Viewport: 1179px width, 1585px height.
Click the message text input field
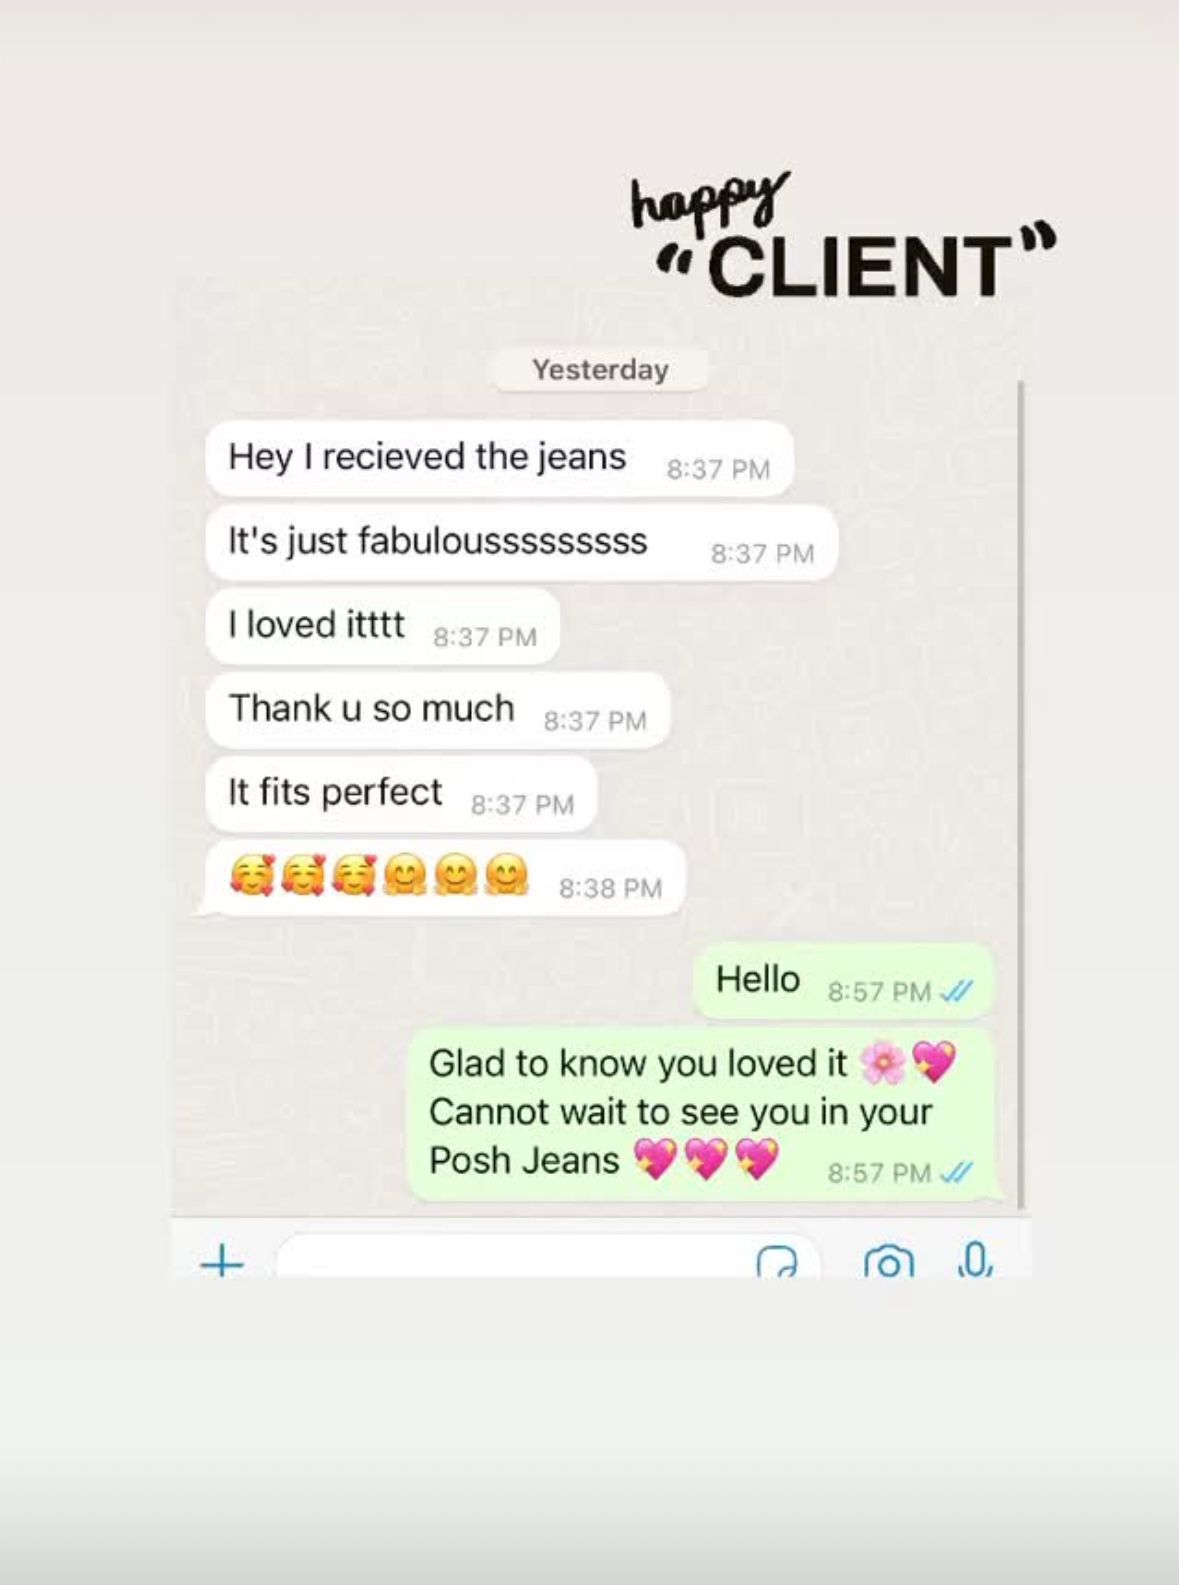tap(547, 1258)
